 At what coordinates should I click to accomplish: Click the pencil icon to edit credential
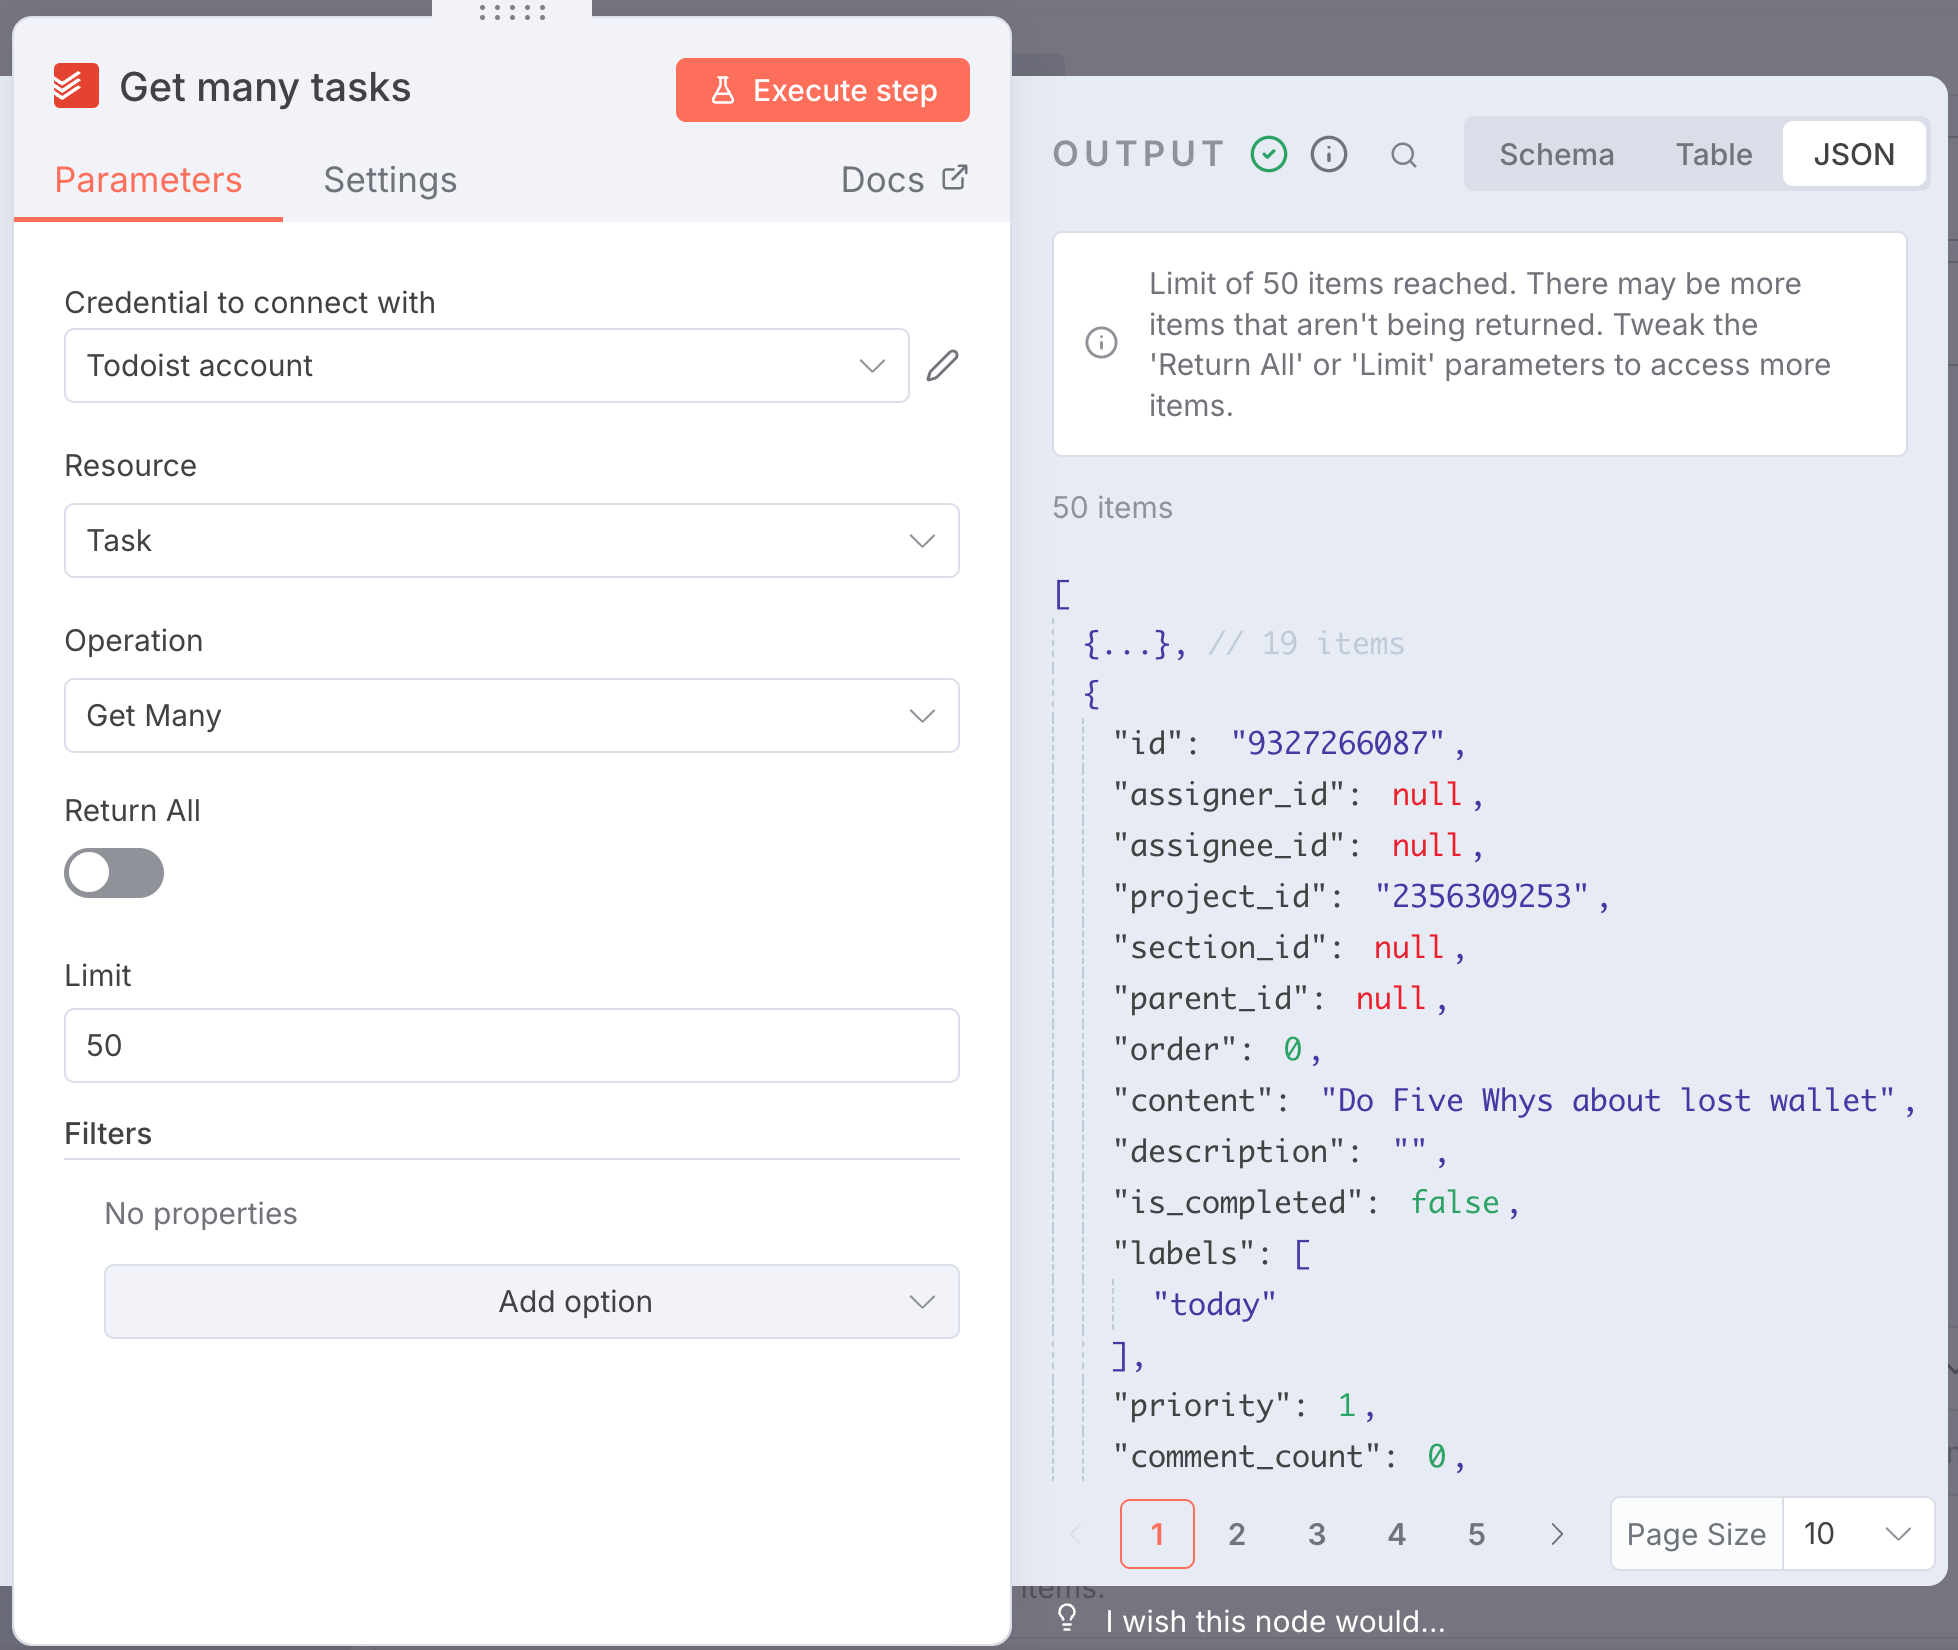pos(941,366)
